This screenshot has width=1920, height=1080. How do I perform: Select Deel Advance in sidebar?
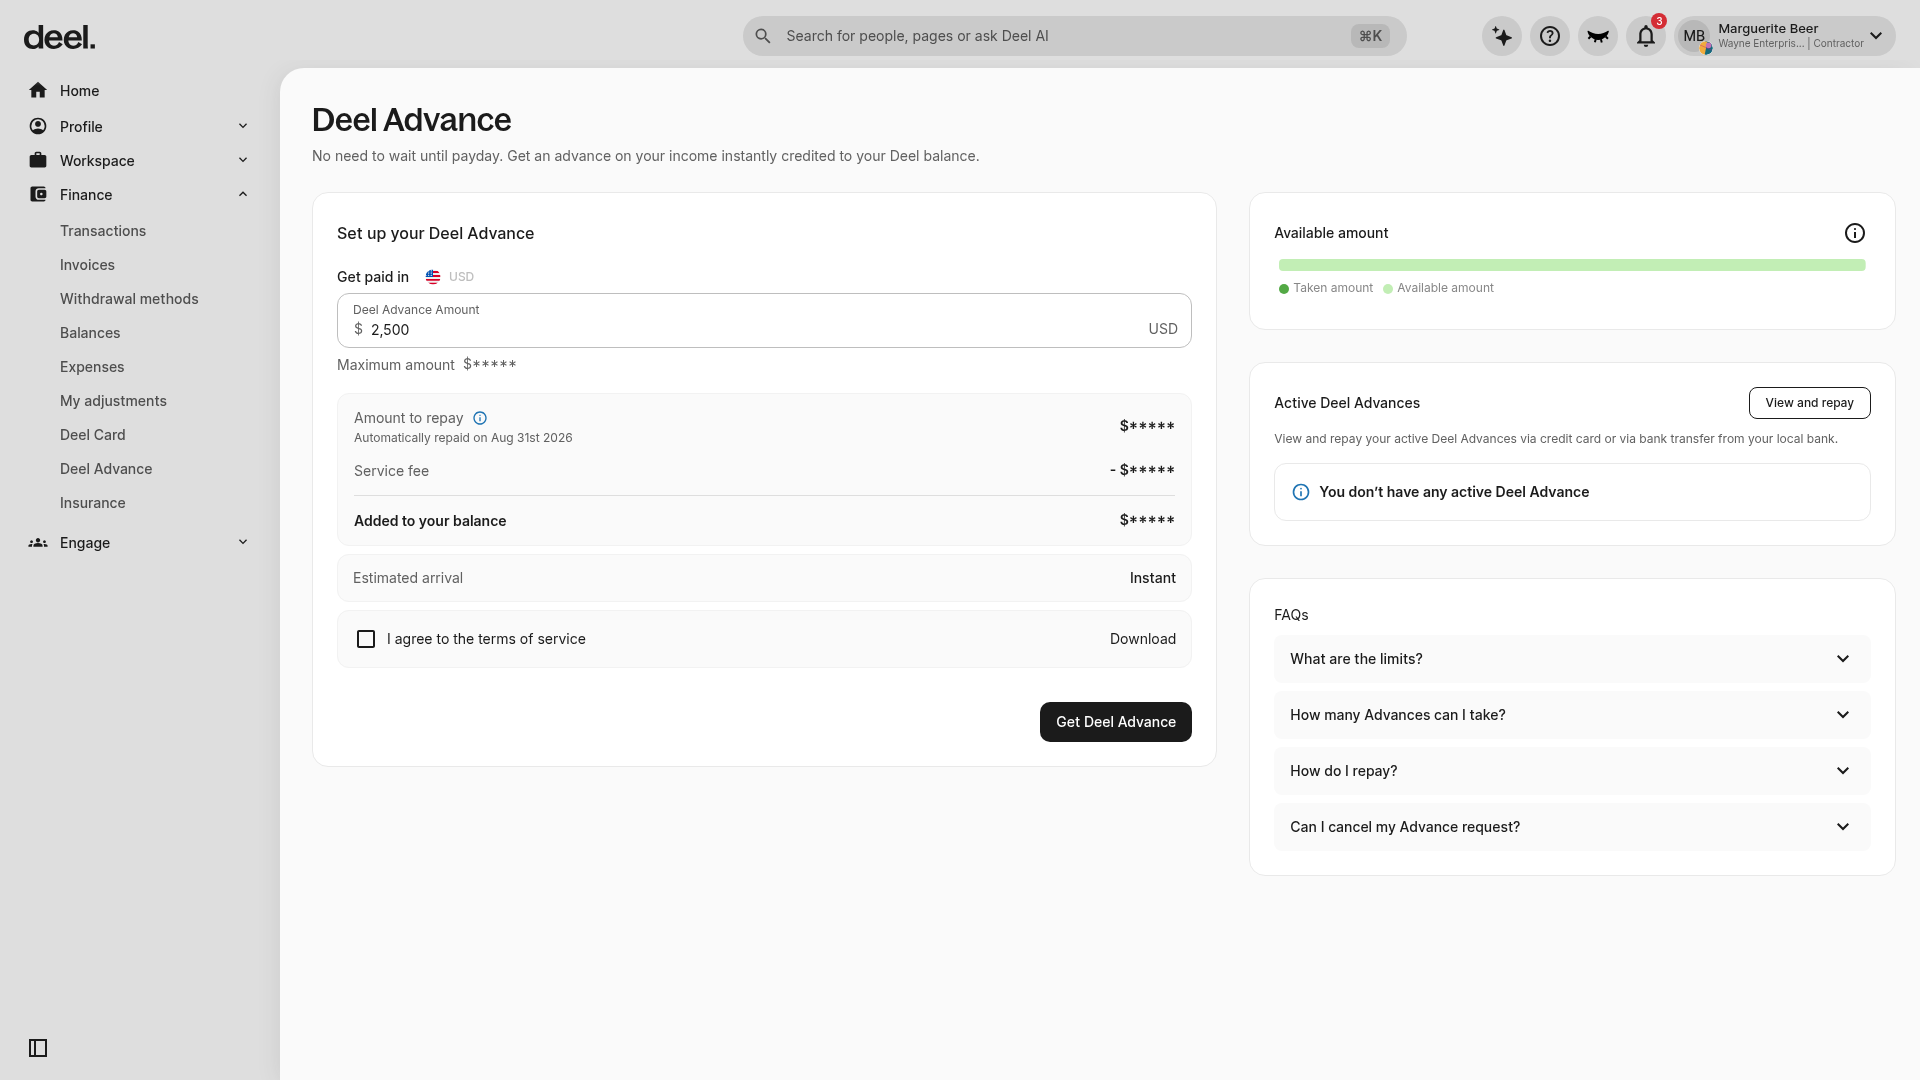[x=106, y=469]
